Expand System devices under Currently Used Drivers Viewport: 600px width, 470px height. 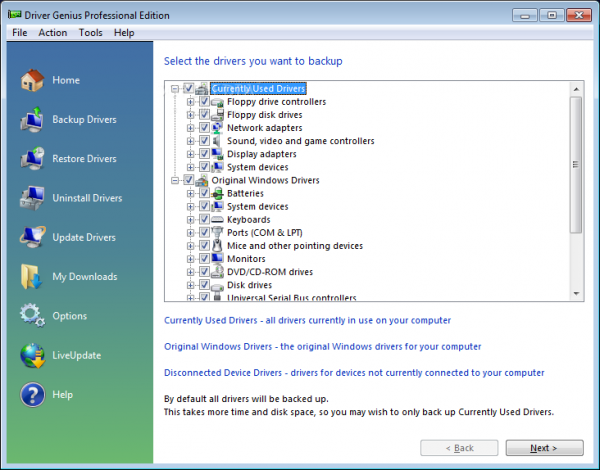point(190,167)
